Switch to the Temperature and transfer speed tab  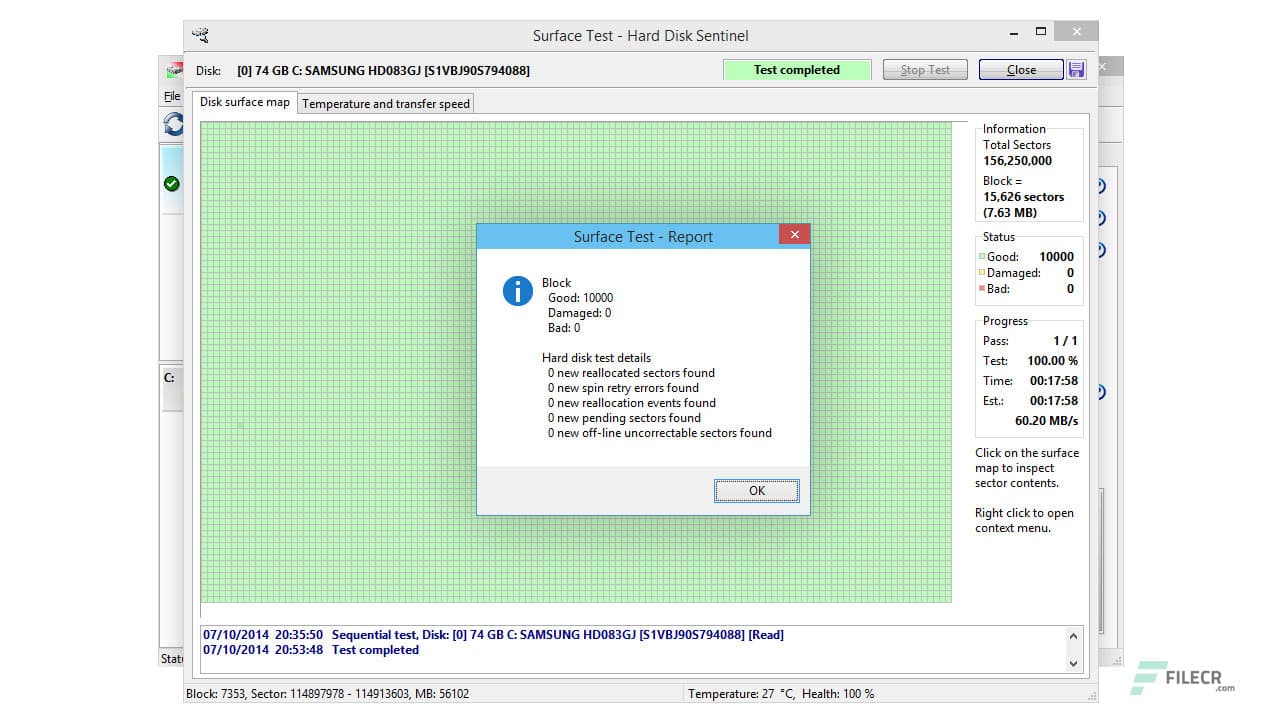(385, 103)
